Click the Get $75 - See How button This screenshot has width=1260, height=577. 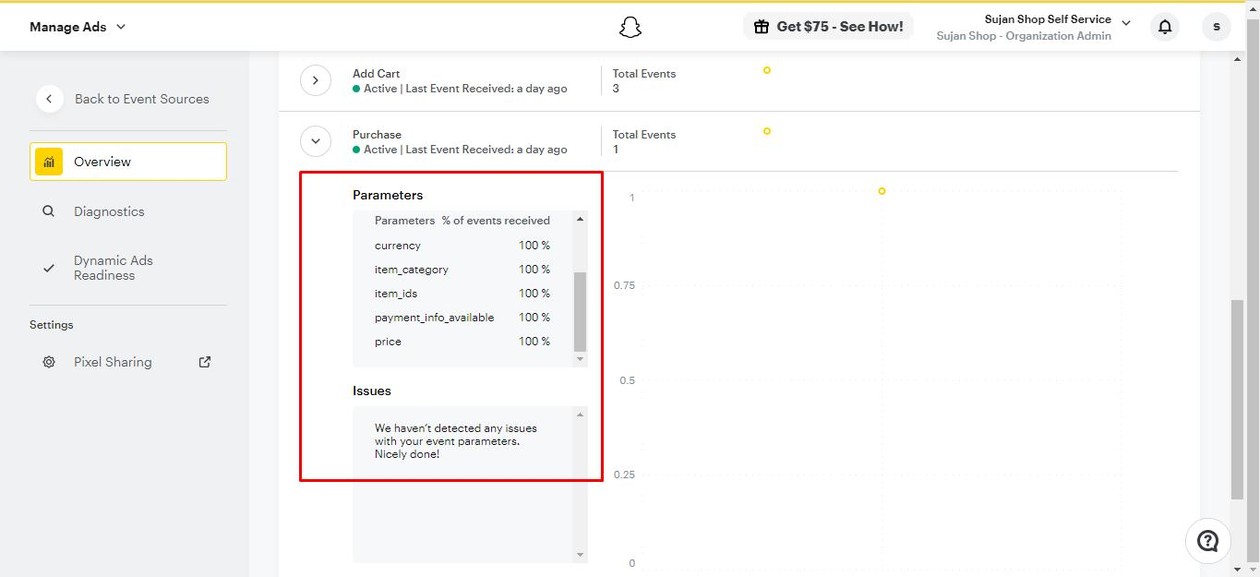[x=828, y=26]
